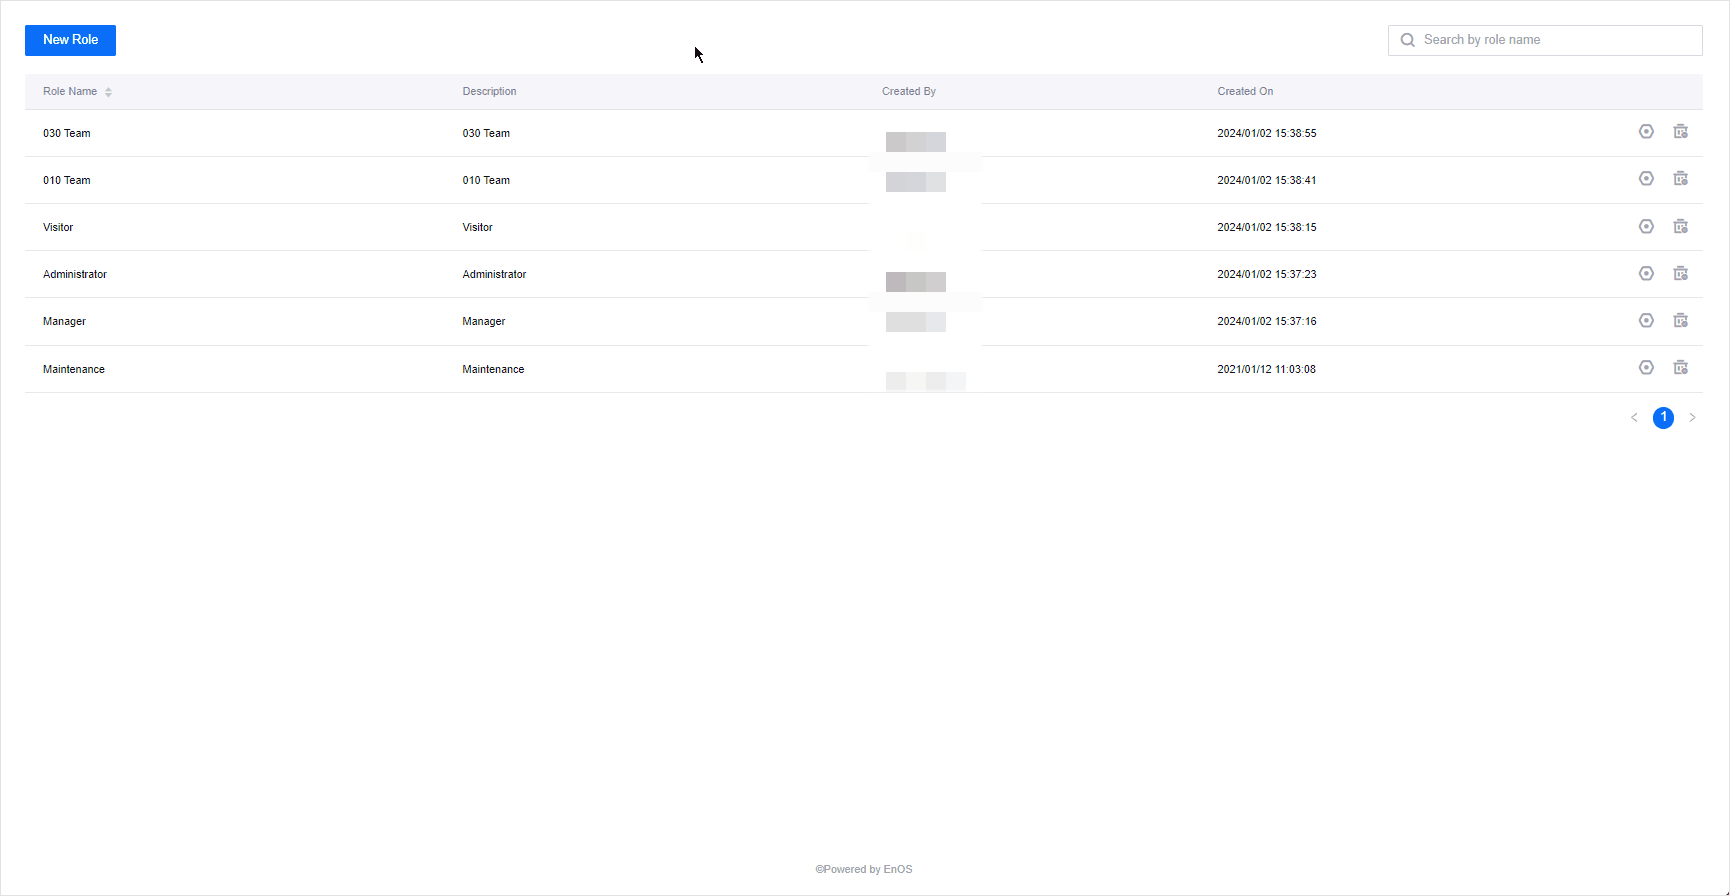Select the Administrator role name cell
1730x896 pixels.
75,274
